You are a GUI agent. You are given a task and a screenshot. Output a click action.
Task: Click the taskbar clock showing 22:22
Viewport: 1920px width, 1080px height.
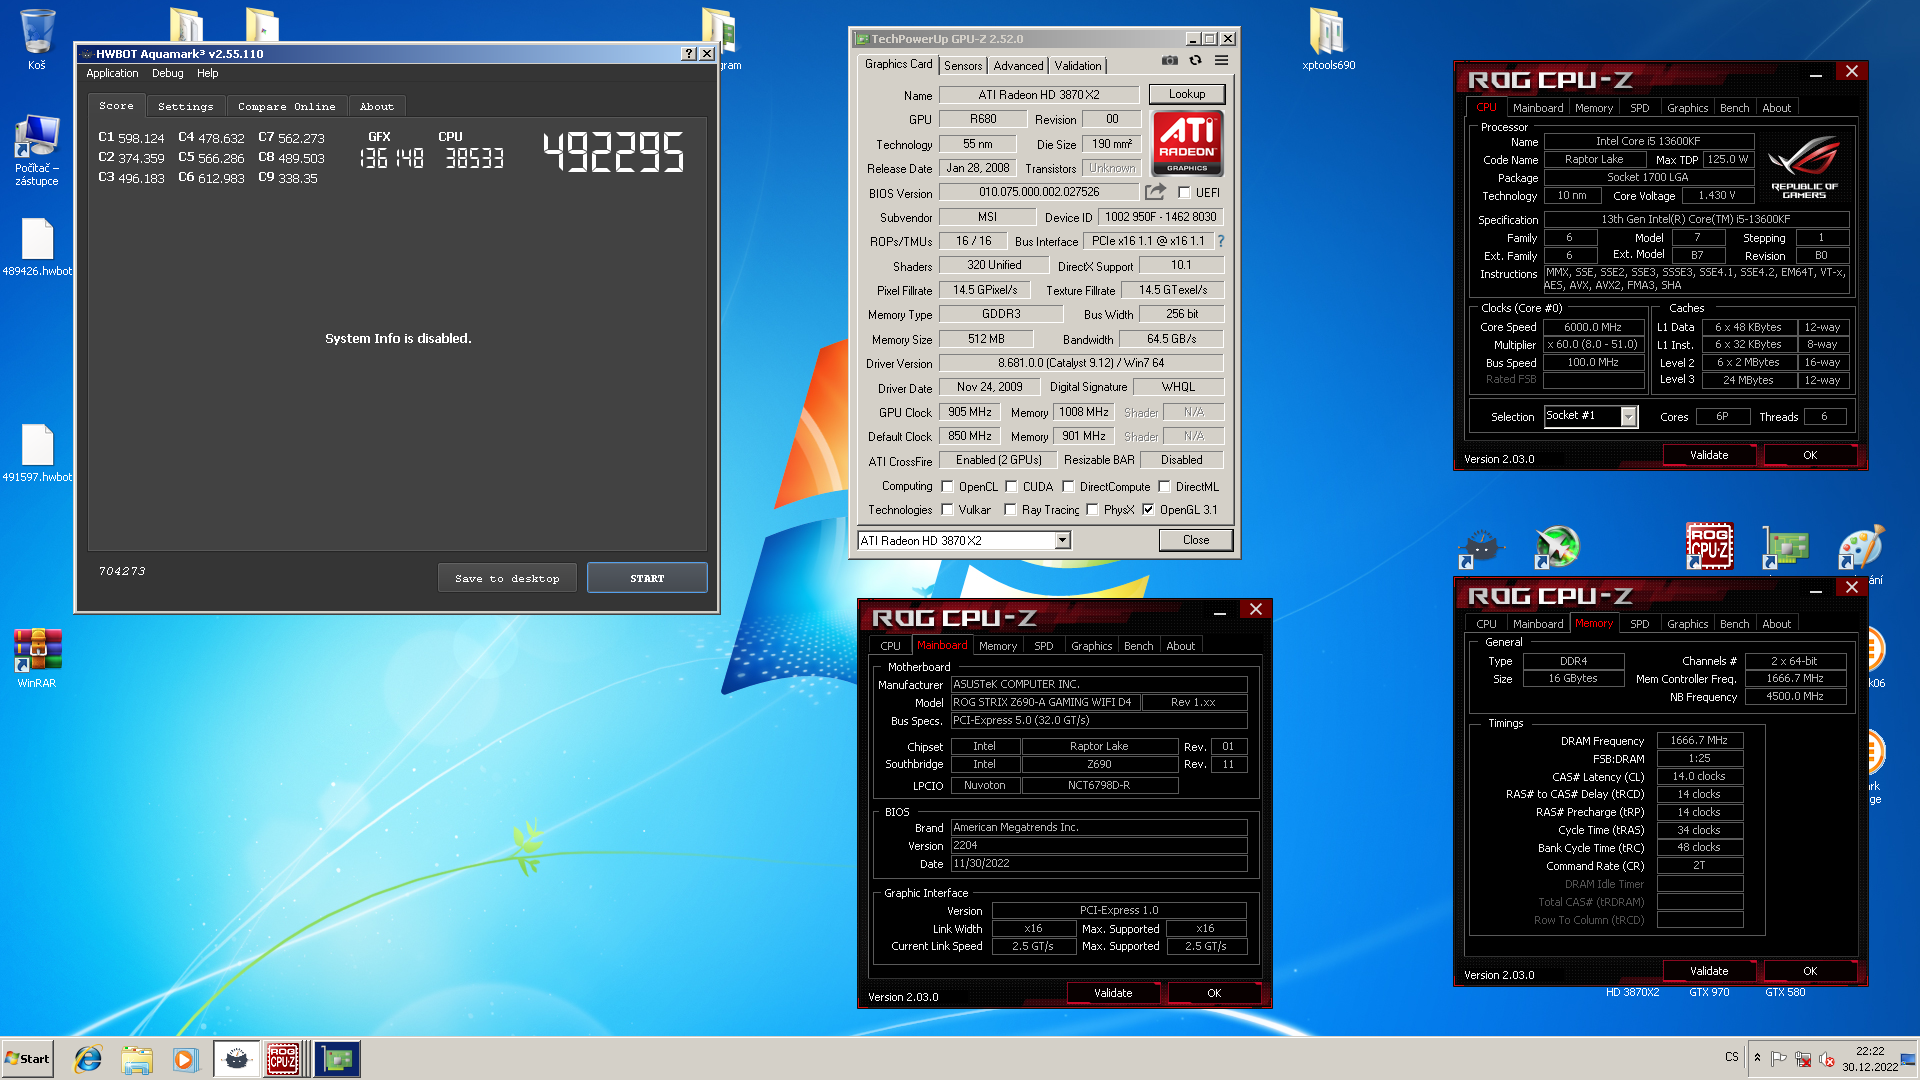(1869, 1059)
